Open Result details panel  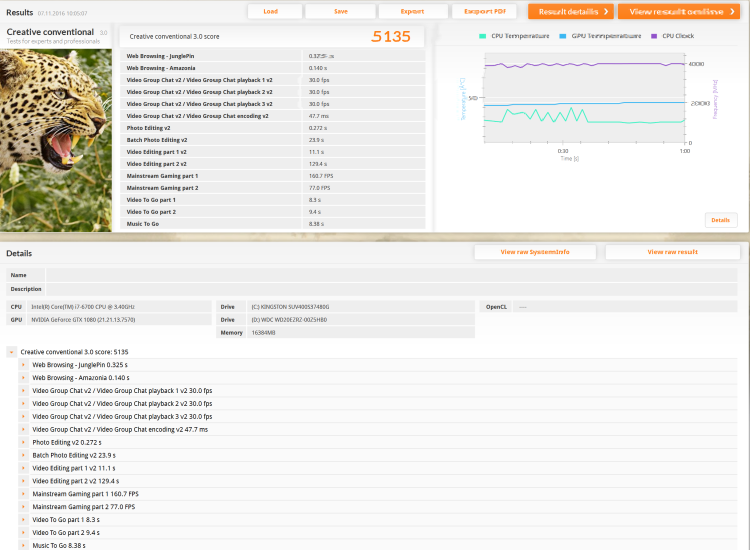tap(571, 11)
